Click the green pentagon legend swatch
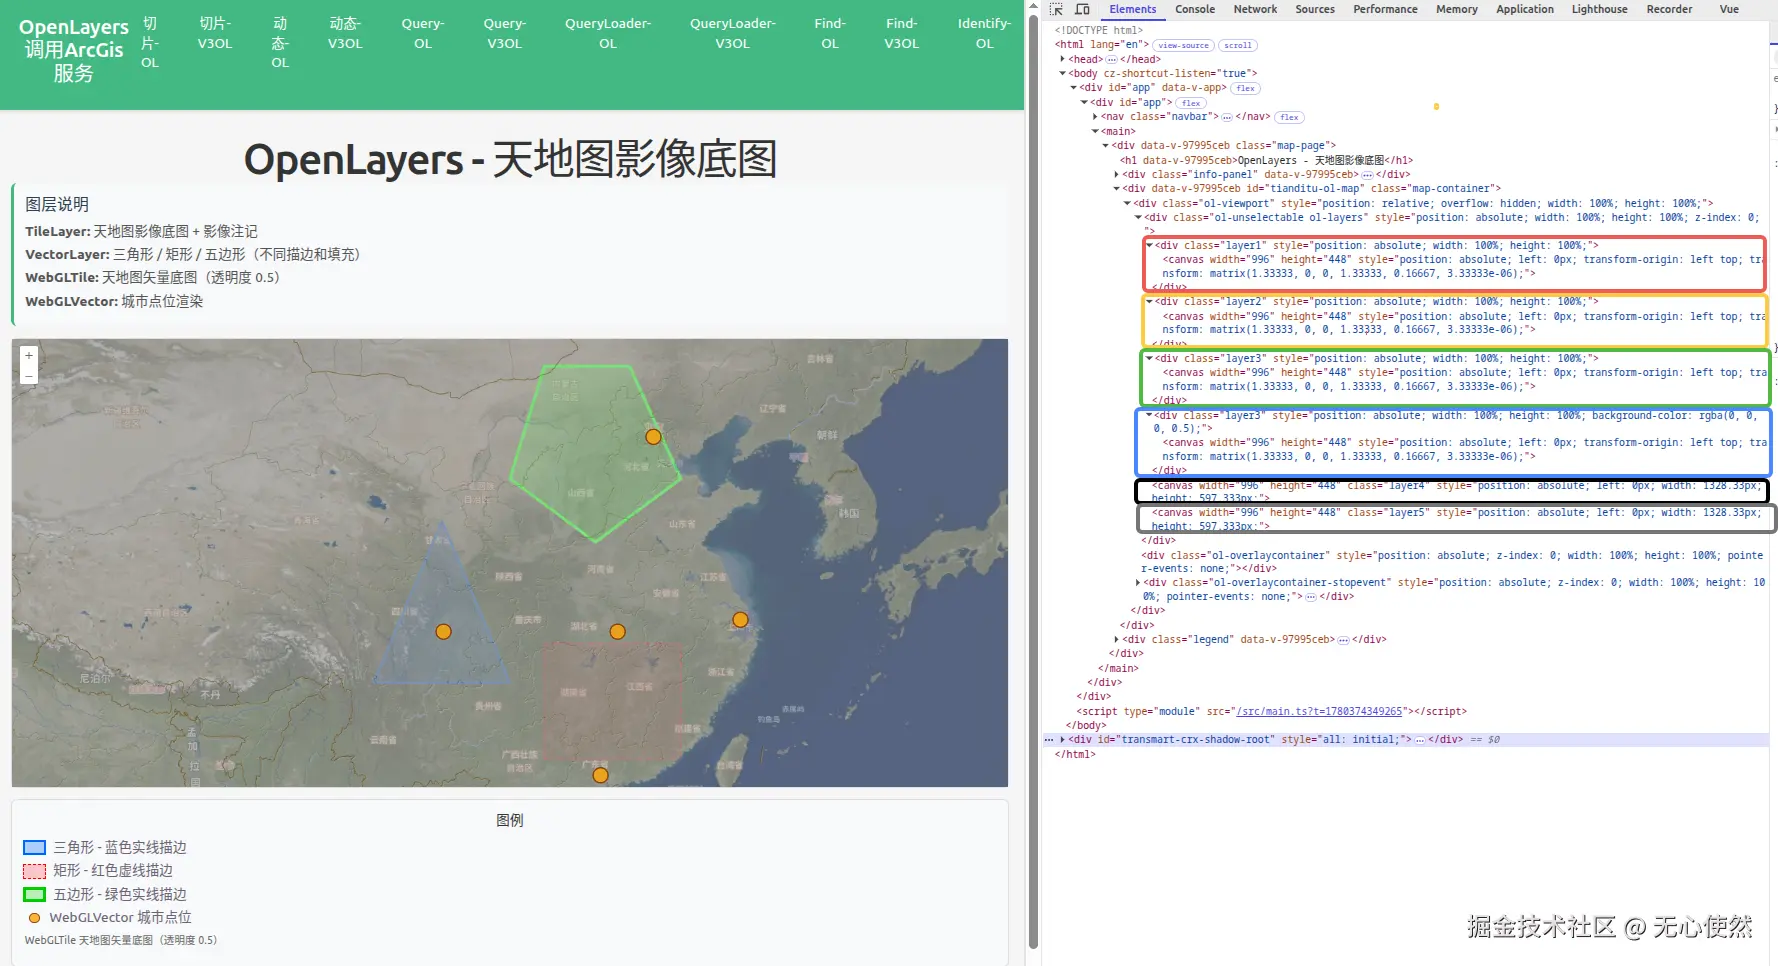The image size is (1778, 966). pyautogui.click(x=34, y=895)
